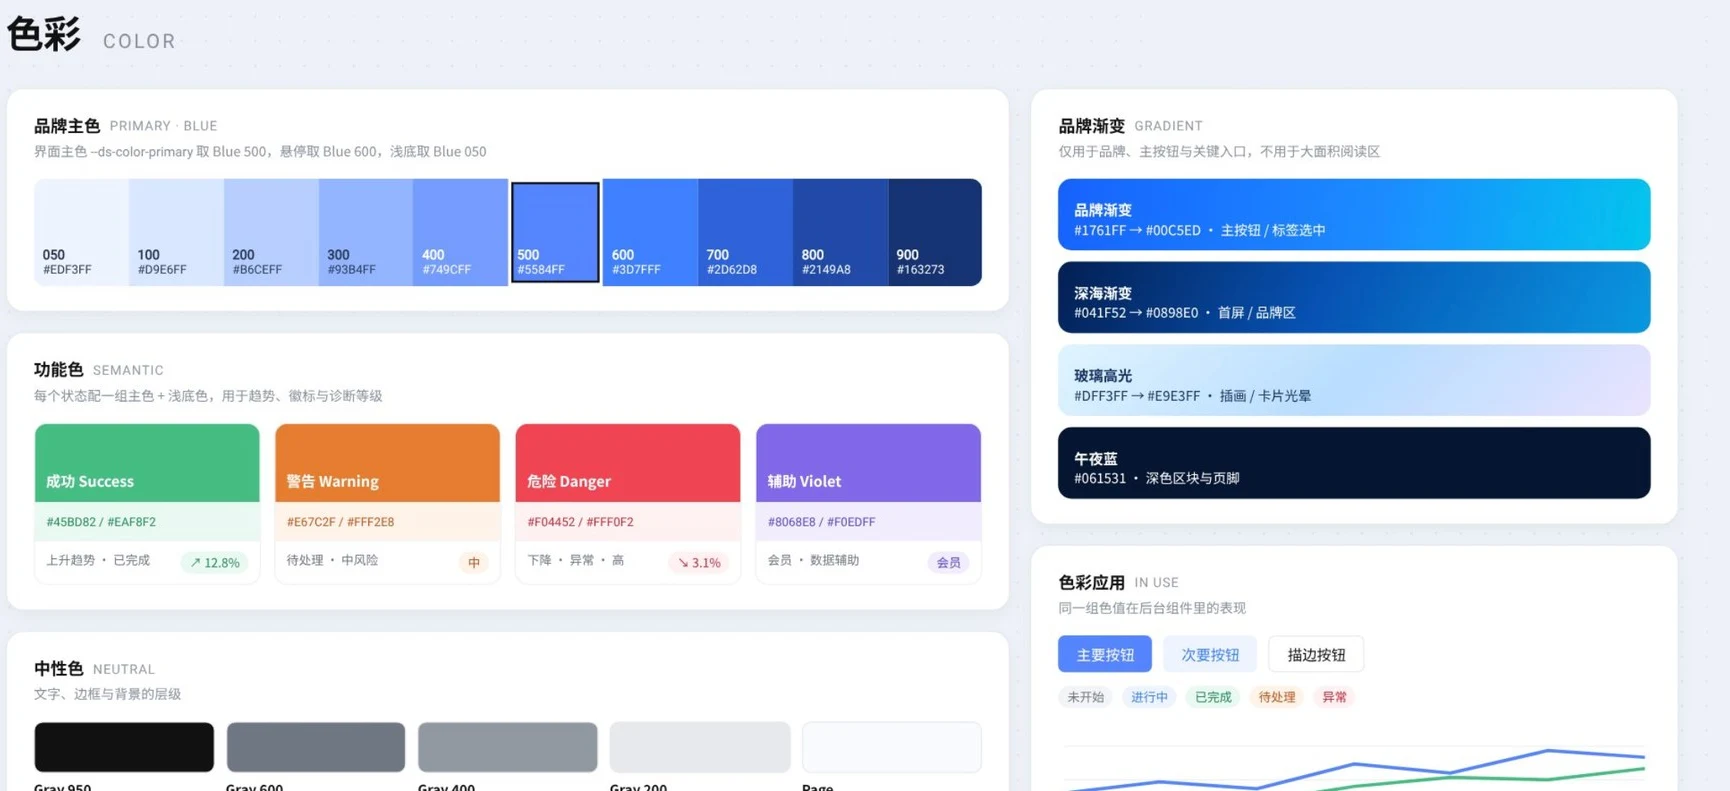The image size is (1730, 791).
Task: Select the Blue 900 #163273 swatch
Action: click(935, 232)
